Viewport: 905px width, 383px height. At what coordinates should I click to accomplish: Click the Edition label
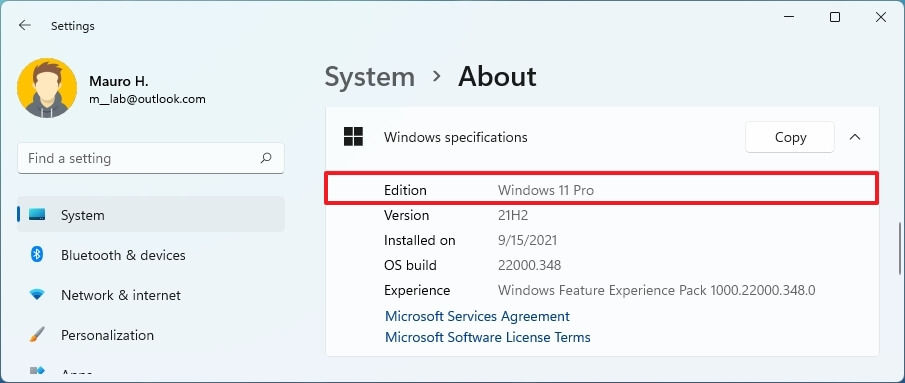click(405, 190)
